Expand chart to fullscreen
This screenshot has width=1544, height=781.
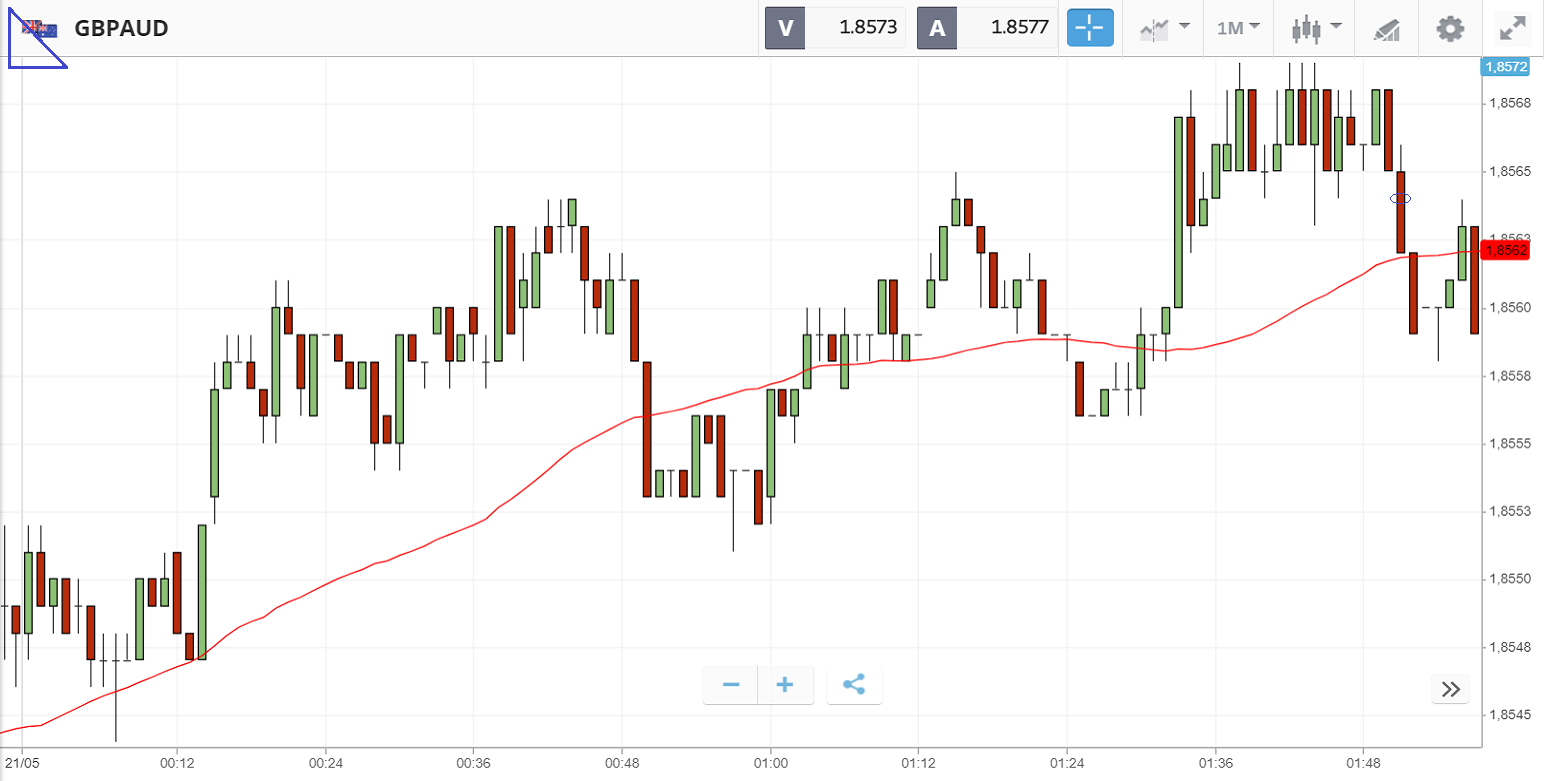coord(1513,28)
